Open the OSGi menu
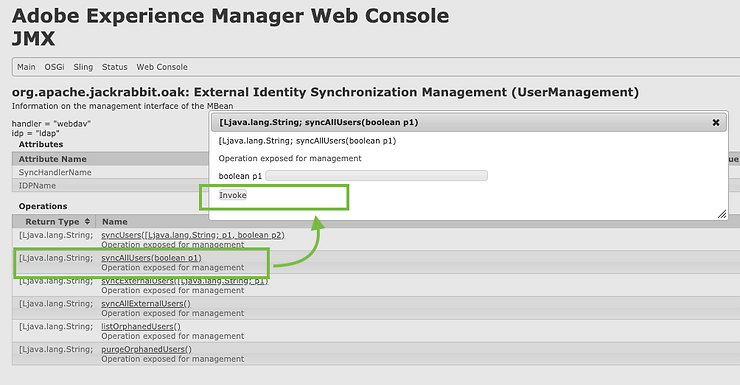 click(54, 67)
